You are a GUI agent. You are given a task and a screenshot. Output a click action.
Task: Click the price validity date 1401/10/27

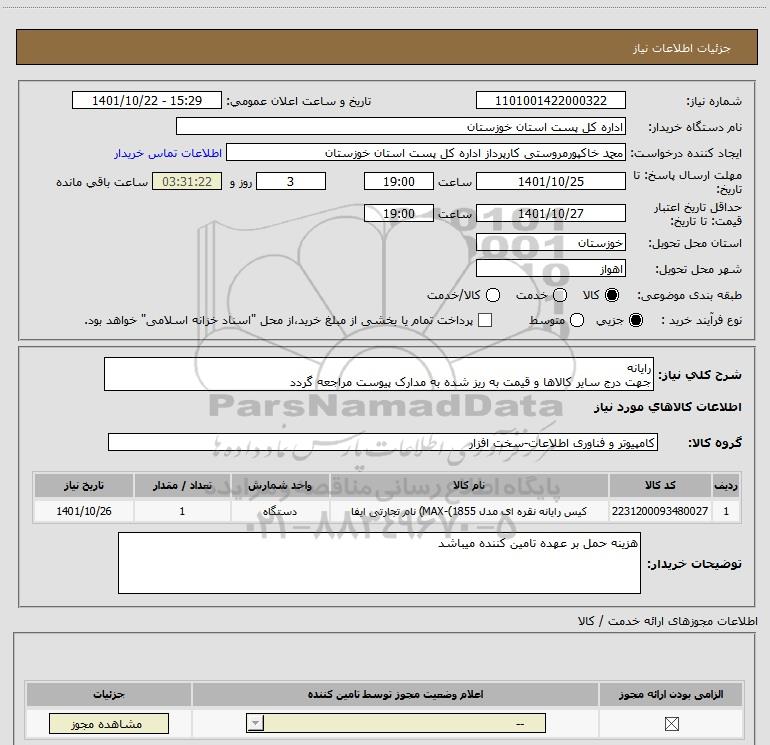(550, 213)
